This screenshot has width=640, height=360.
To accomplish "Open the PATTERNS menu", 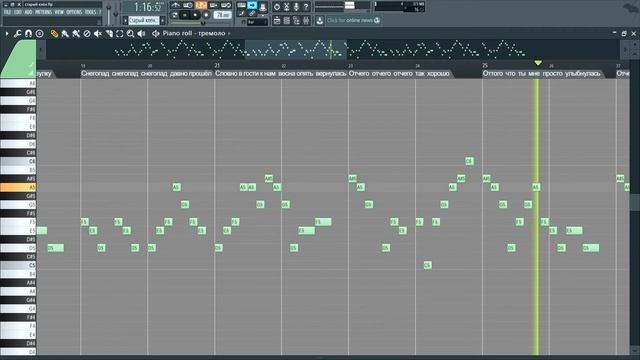I will (43, 12).
